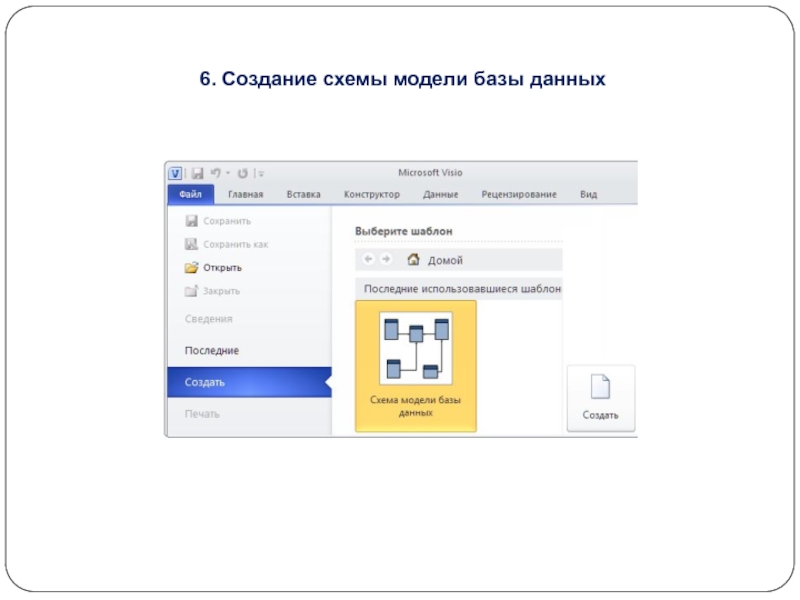The image size is (800, 600).
Task: Click the save icon in quick access toolbar
Action: pos(197,173)
